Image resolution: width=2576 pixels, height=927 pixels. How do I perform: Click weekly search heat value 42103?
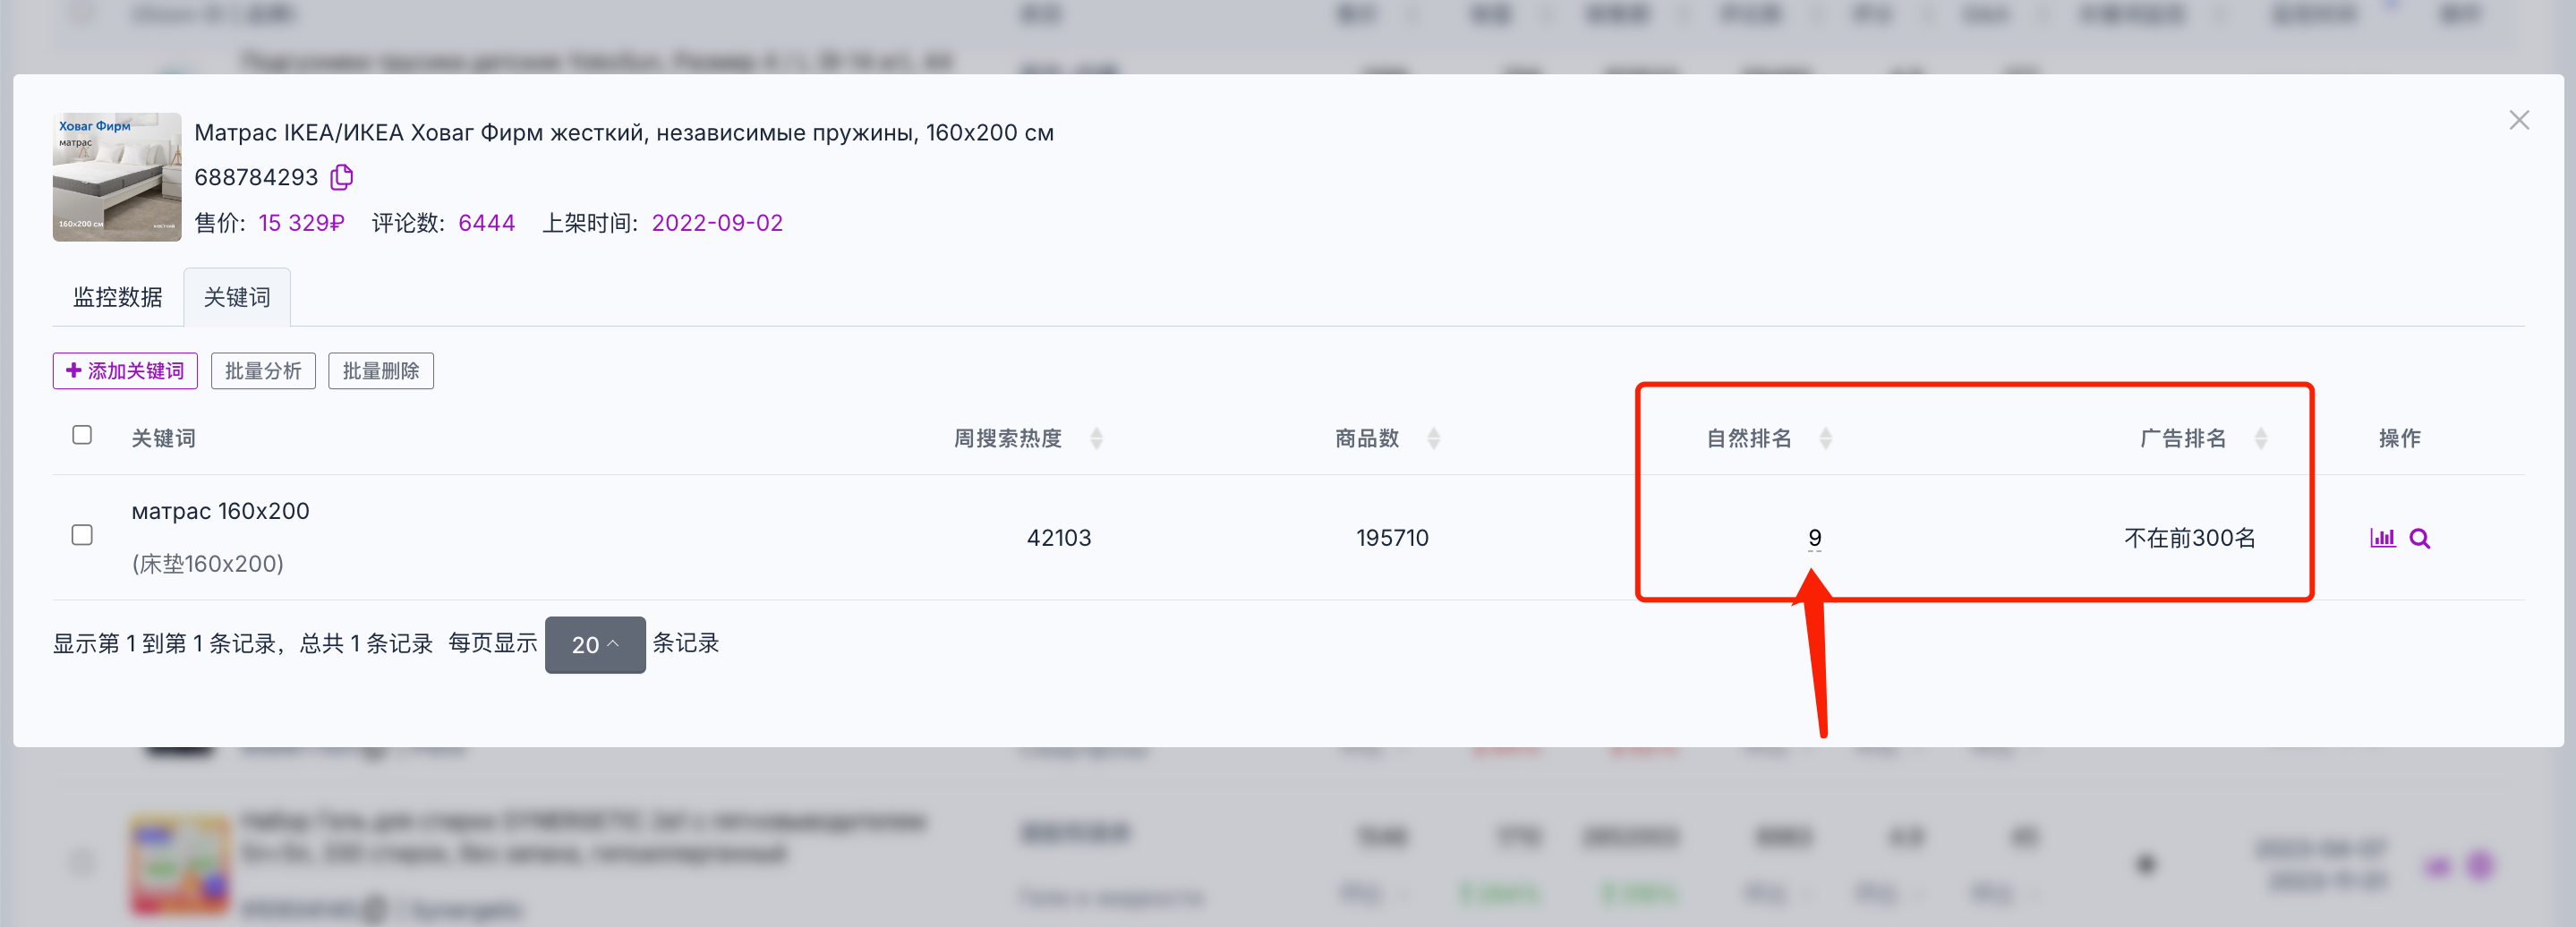tap(1059, 538)
